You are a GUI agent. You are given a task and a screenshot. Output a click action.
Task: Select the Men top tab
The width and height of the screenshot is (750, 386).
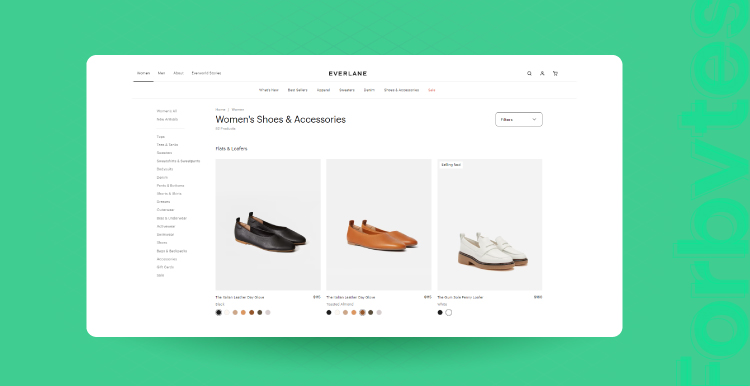point(161,73)
